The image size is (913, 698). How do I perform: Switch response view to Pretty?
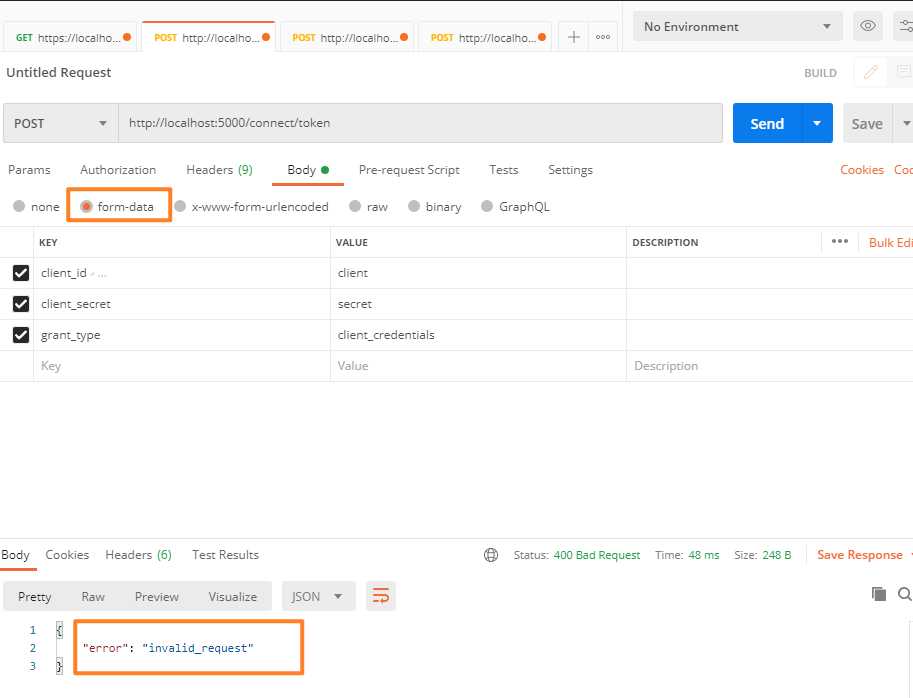click(x=34, y=597)
